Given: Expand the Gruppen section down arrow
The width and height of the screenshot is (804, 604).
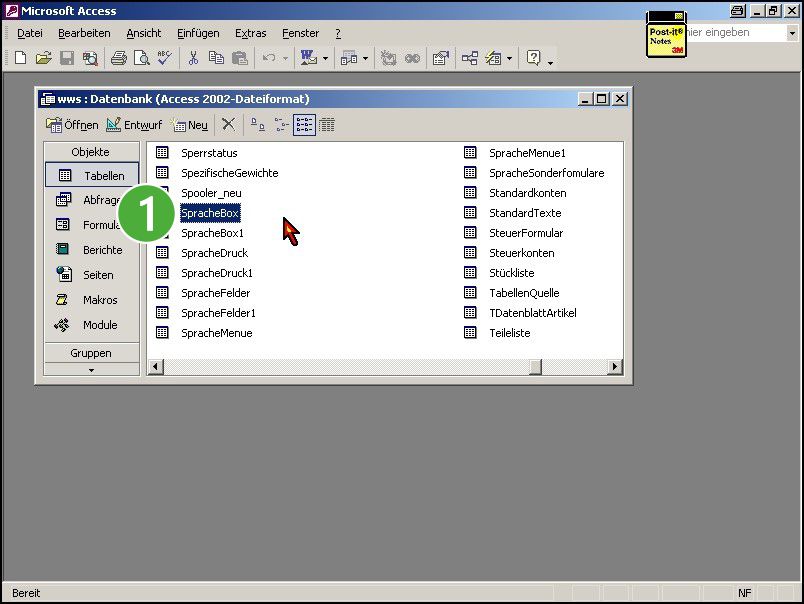Looking at the screenshot, I should (x=91, y=370).
